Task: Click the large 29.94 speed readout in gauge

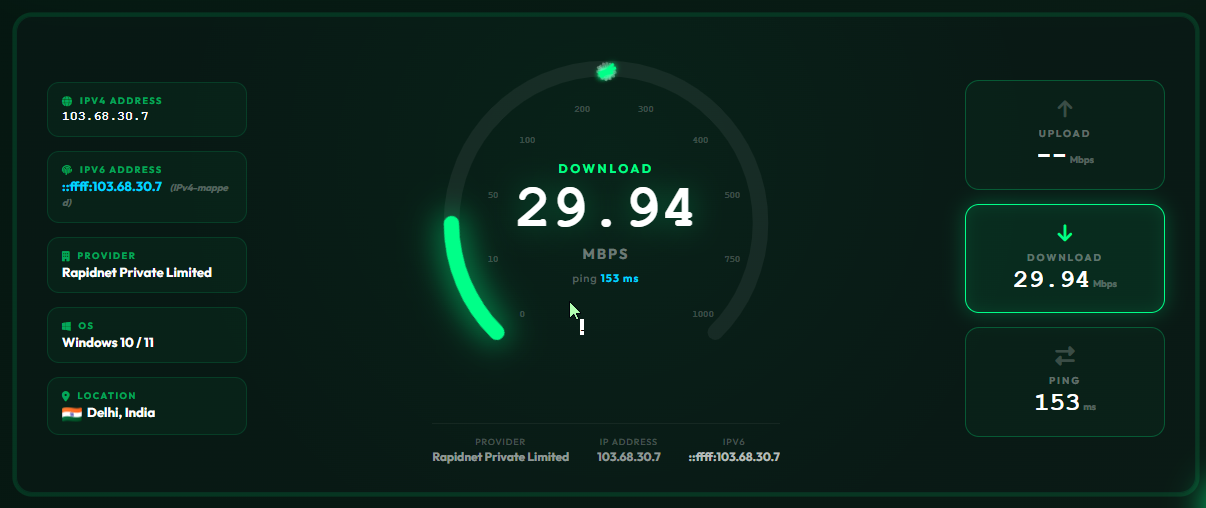Action: coord(605,208)
